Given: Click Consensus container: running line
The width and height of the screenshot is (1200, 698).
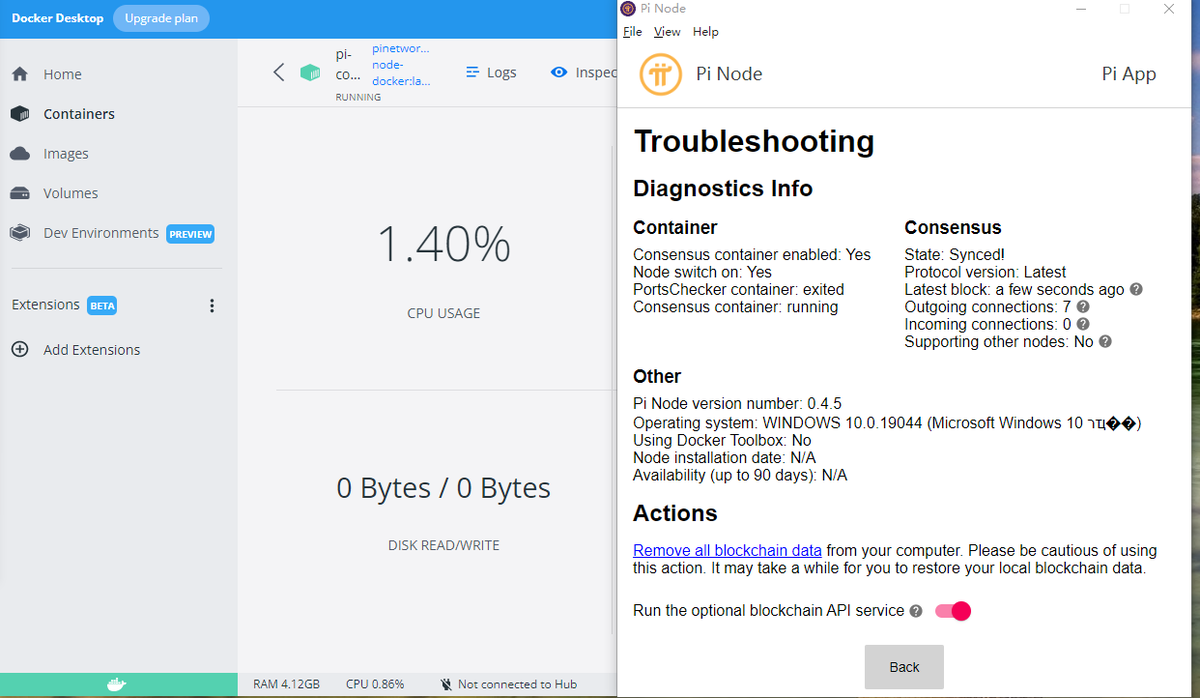Looking at the screenshot, I should coord(735,307).
